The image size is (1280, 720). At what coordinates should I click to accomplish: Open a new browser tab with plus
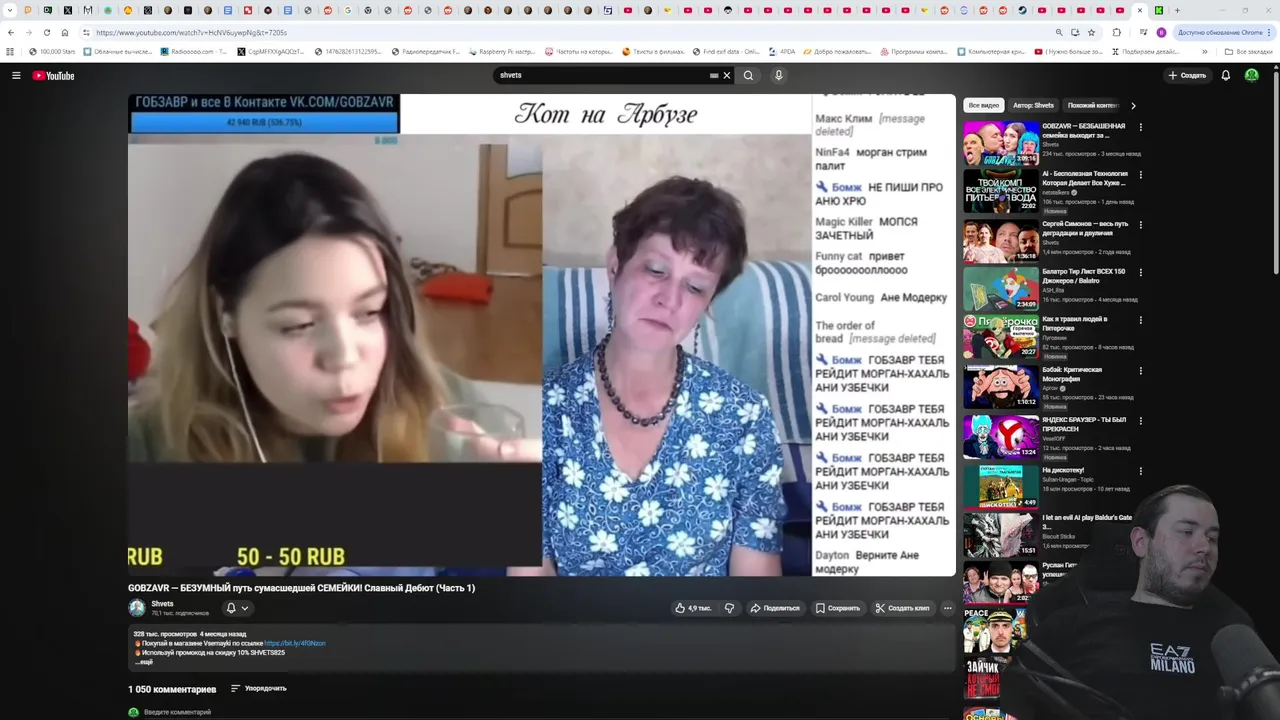(1177, 10)
